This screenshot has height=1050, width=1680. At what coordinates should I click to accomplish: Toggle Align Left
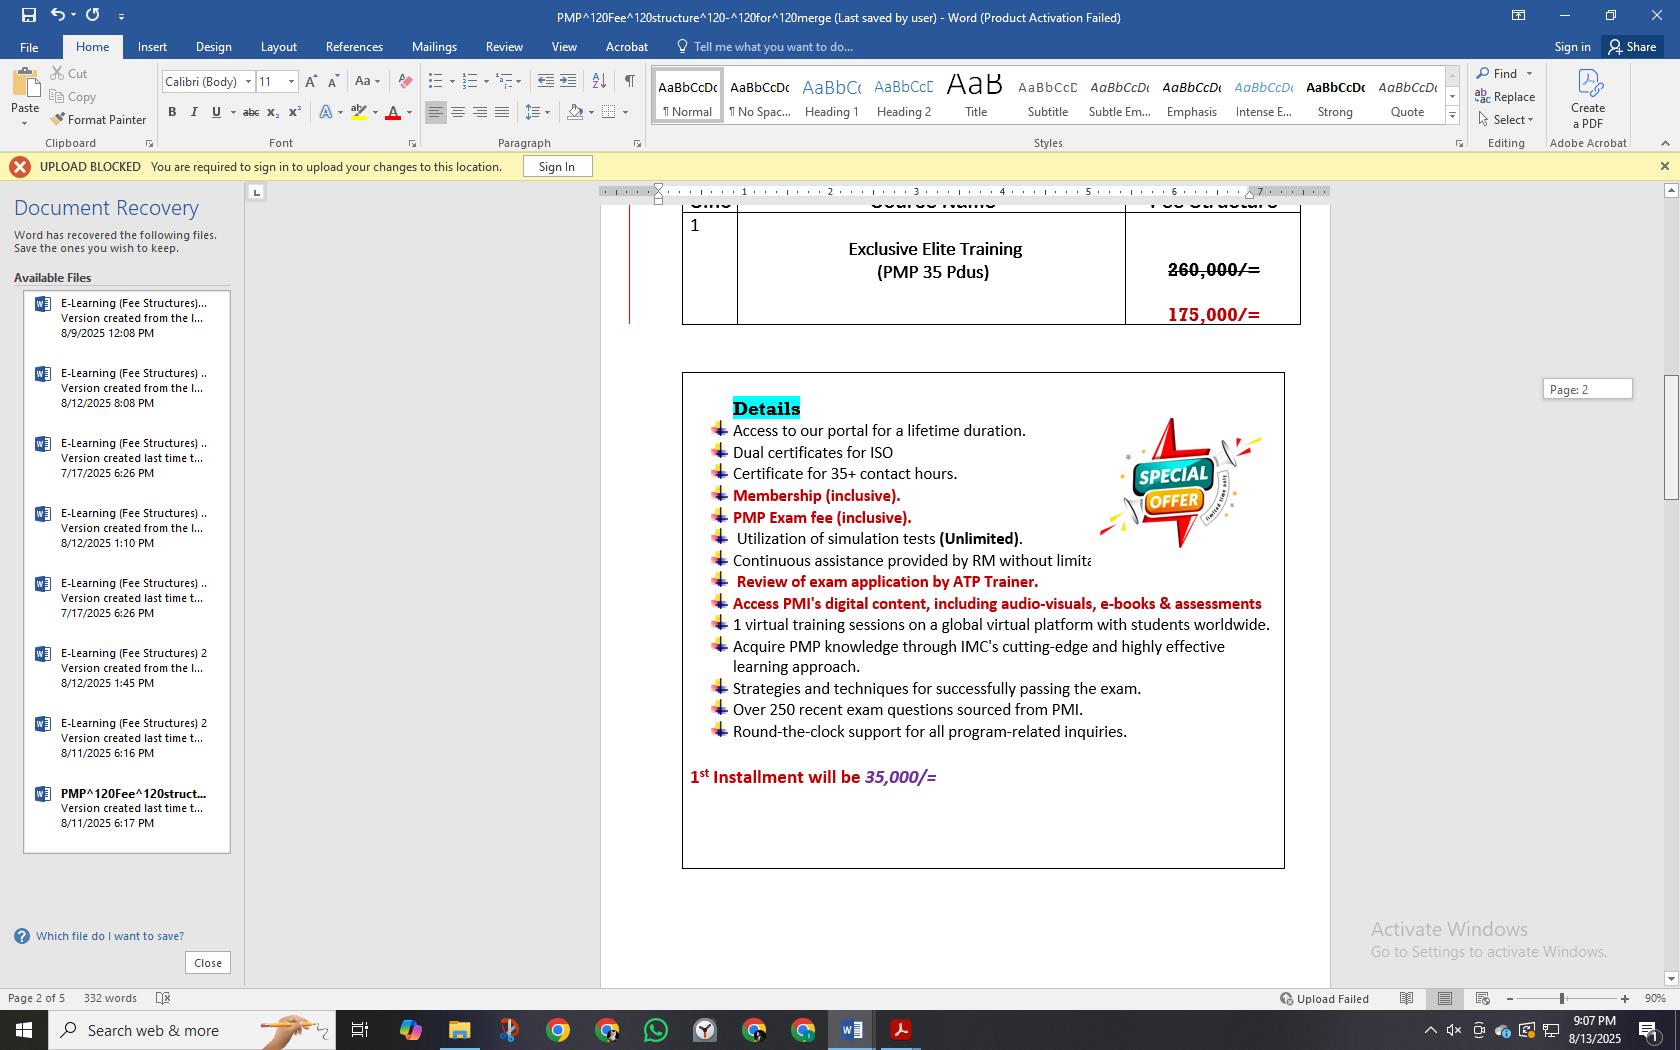[435, 112]
